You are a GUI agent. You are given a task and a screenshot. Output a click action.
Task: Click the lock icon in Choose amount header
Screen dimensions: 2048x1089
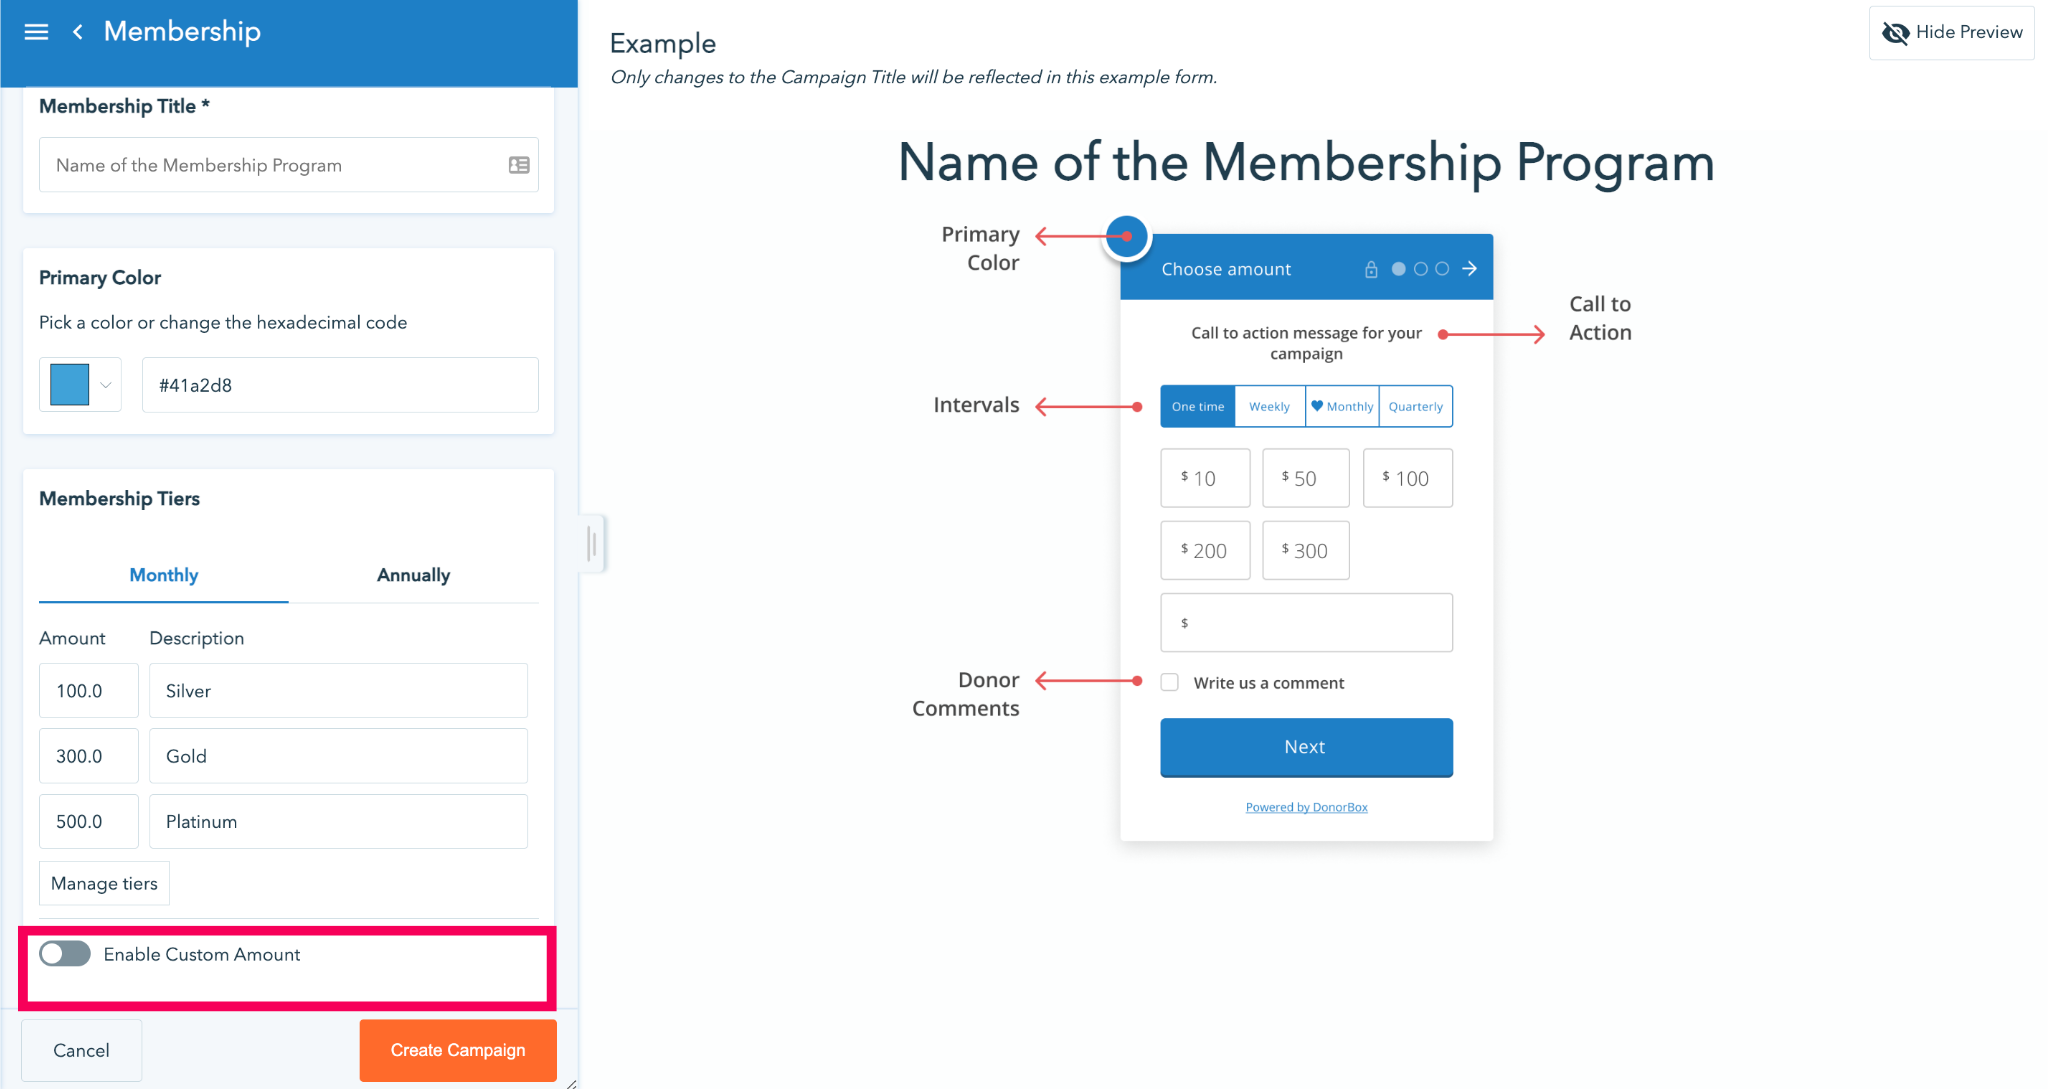click(1371, 269)
